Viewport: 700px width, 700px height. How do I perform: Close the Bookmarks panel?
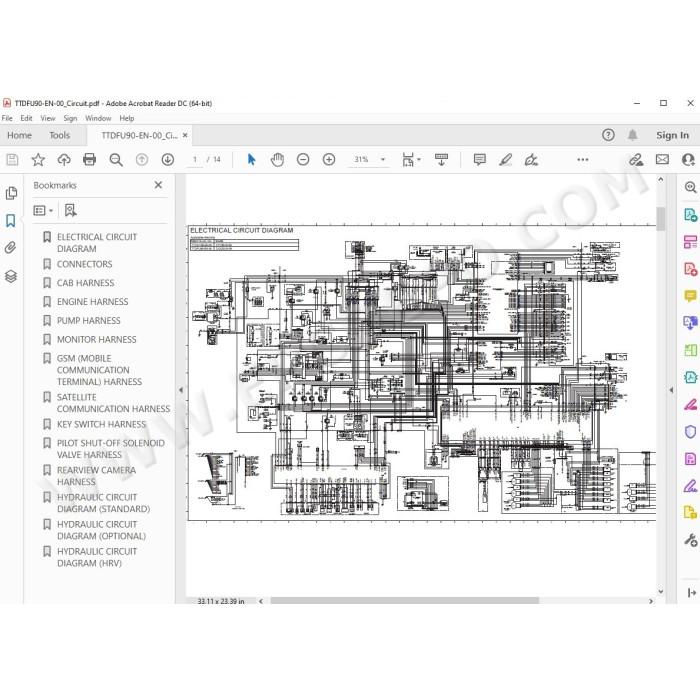(158, 185)
